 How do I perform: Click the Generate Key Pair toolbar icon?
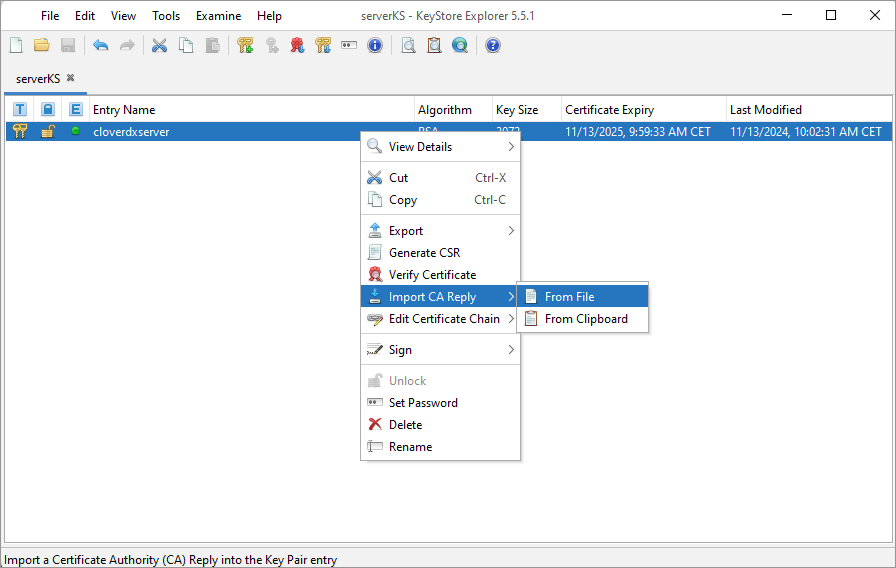(x=245, y=45)
